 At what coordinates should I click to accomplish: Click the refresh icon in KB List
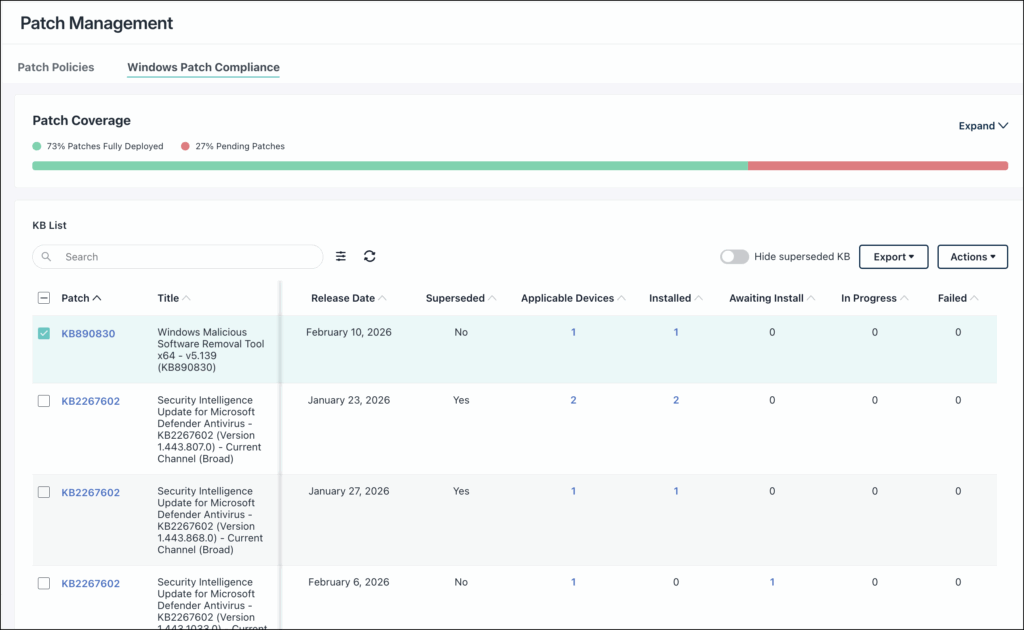click(x=370, y=257)
